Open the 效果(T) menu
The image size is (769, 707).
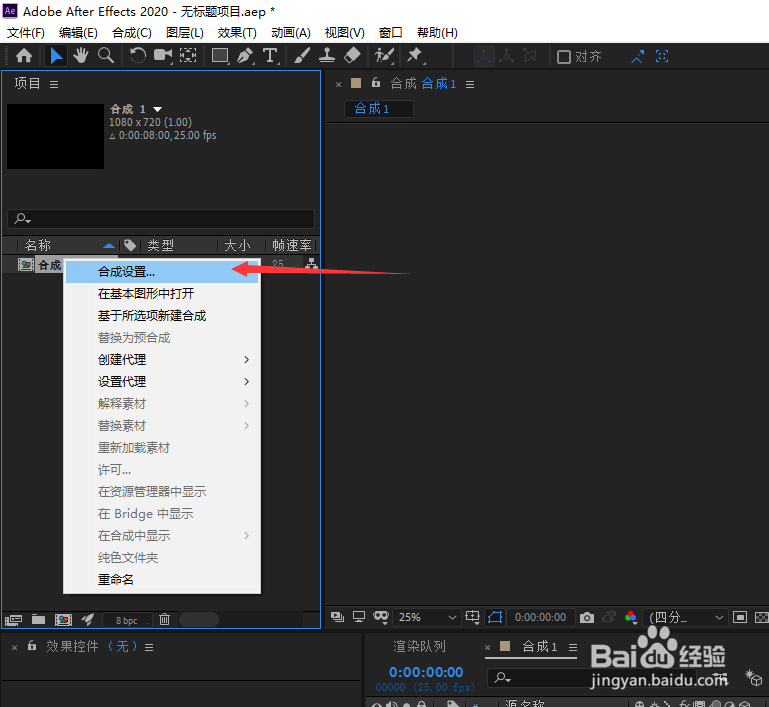[x=237, y=33]
